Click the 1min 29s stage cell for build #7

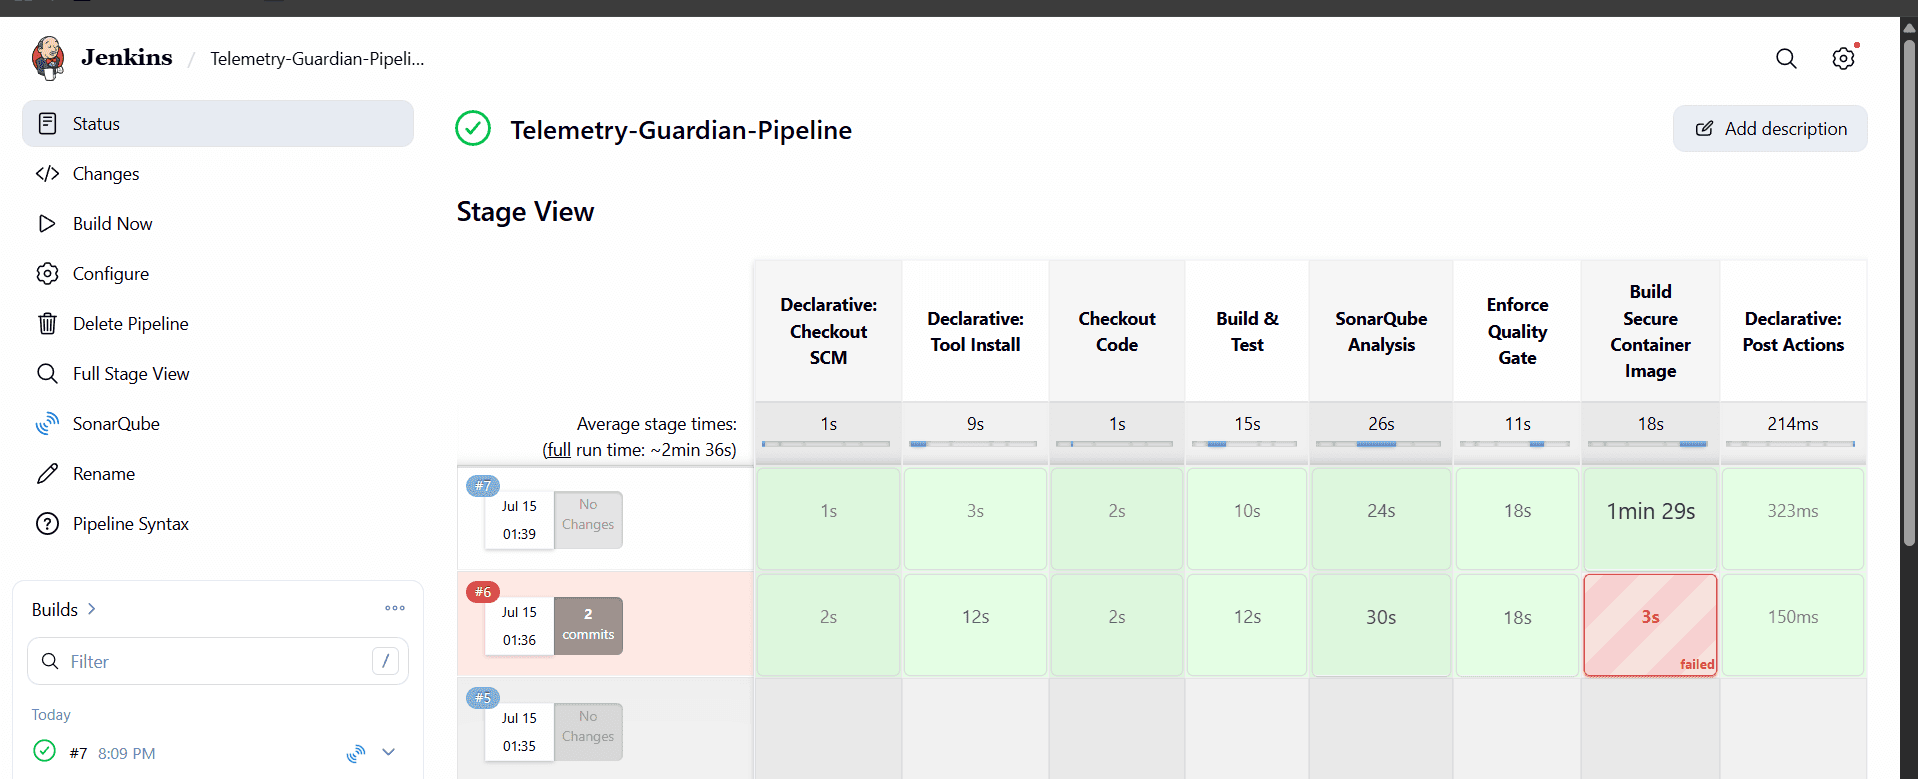click(1650, 518)
